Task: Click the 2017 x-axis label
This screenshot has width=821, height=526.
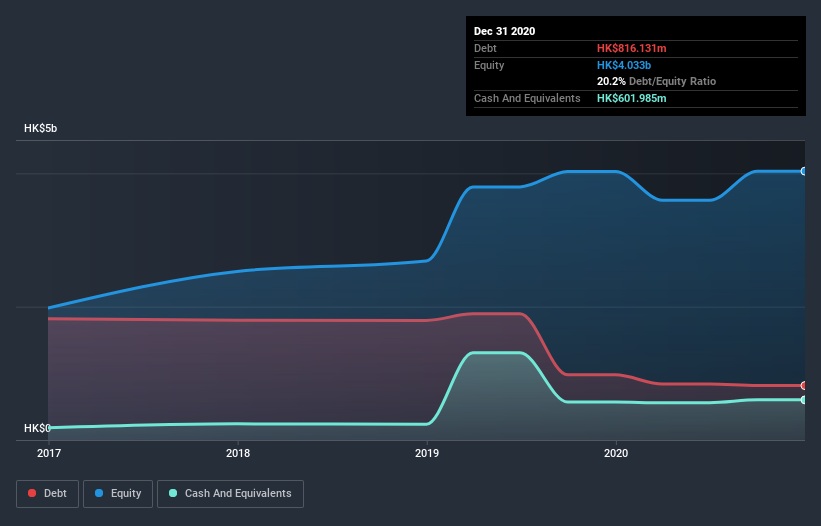Action: pyautogui.click(x=49, y=453)
